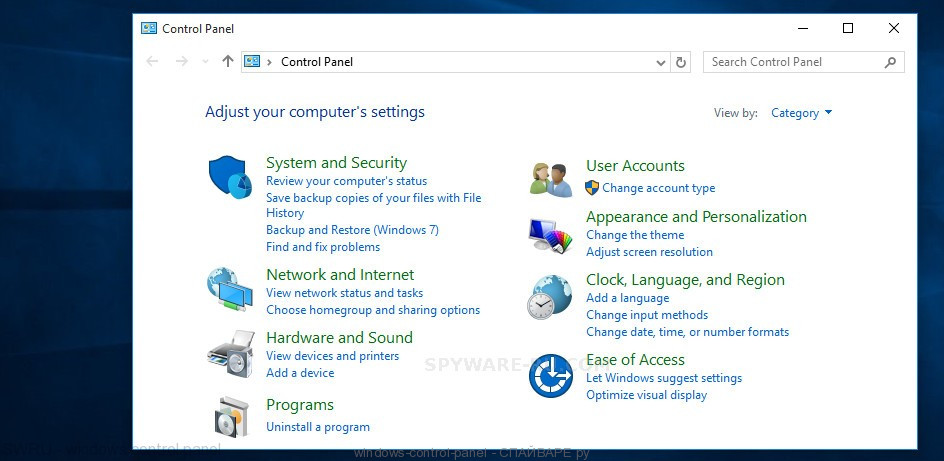Open the Clock, Language, and Region globe-and-clock icon

click(x=550, y=297)
